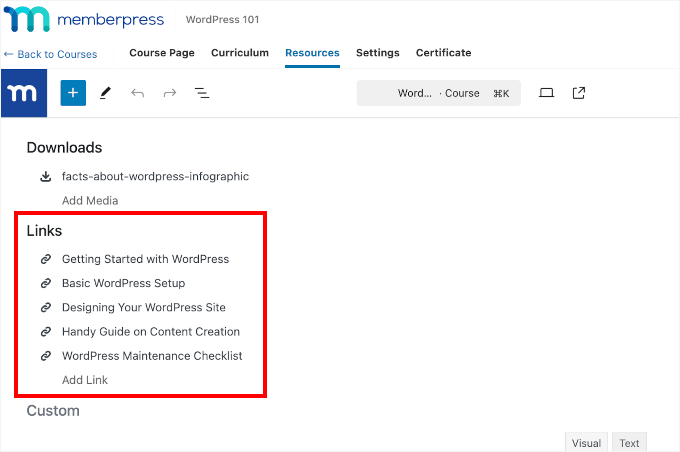680x452 pixels.
Task: Click the download icon beside facts-about-wordpress-infographic
Action: (x=46, y=177)
